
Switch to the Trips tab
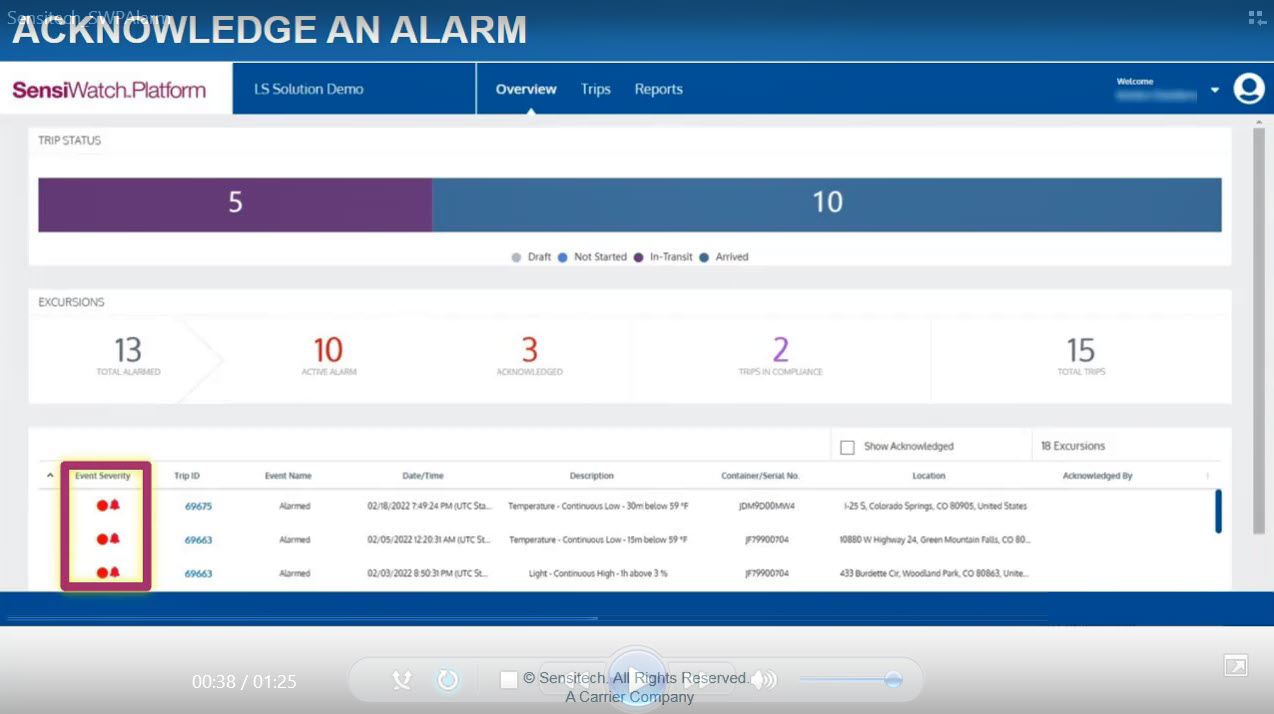(x=595, y=89)
